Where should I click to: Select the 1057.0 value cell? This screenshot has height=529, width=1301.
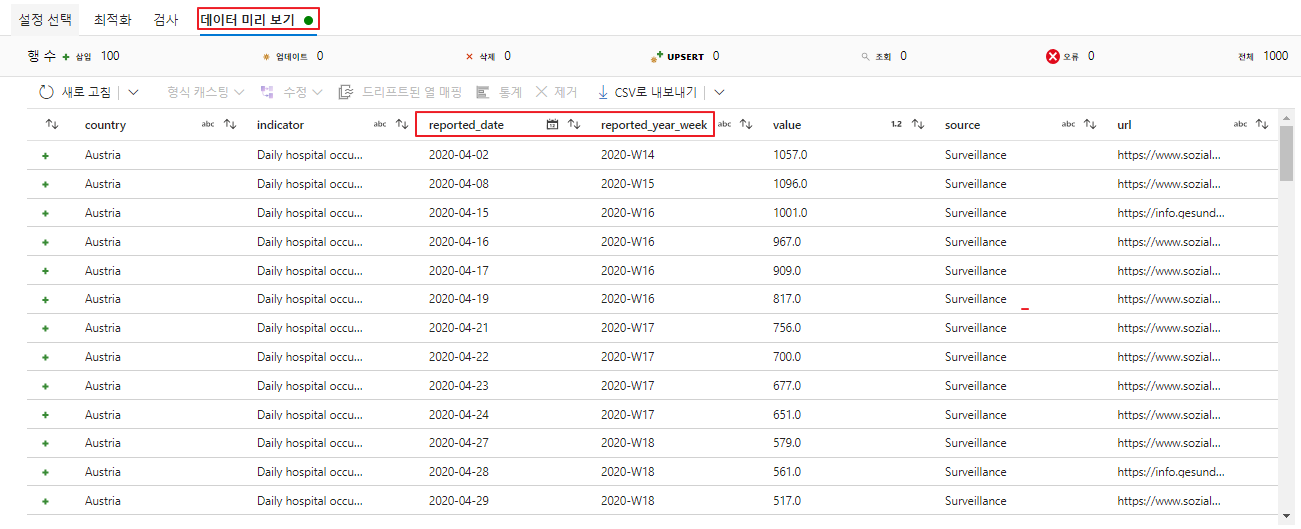pos(790,155)
